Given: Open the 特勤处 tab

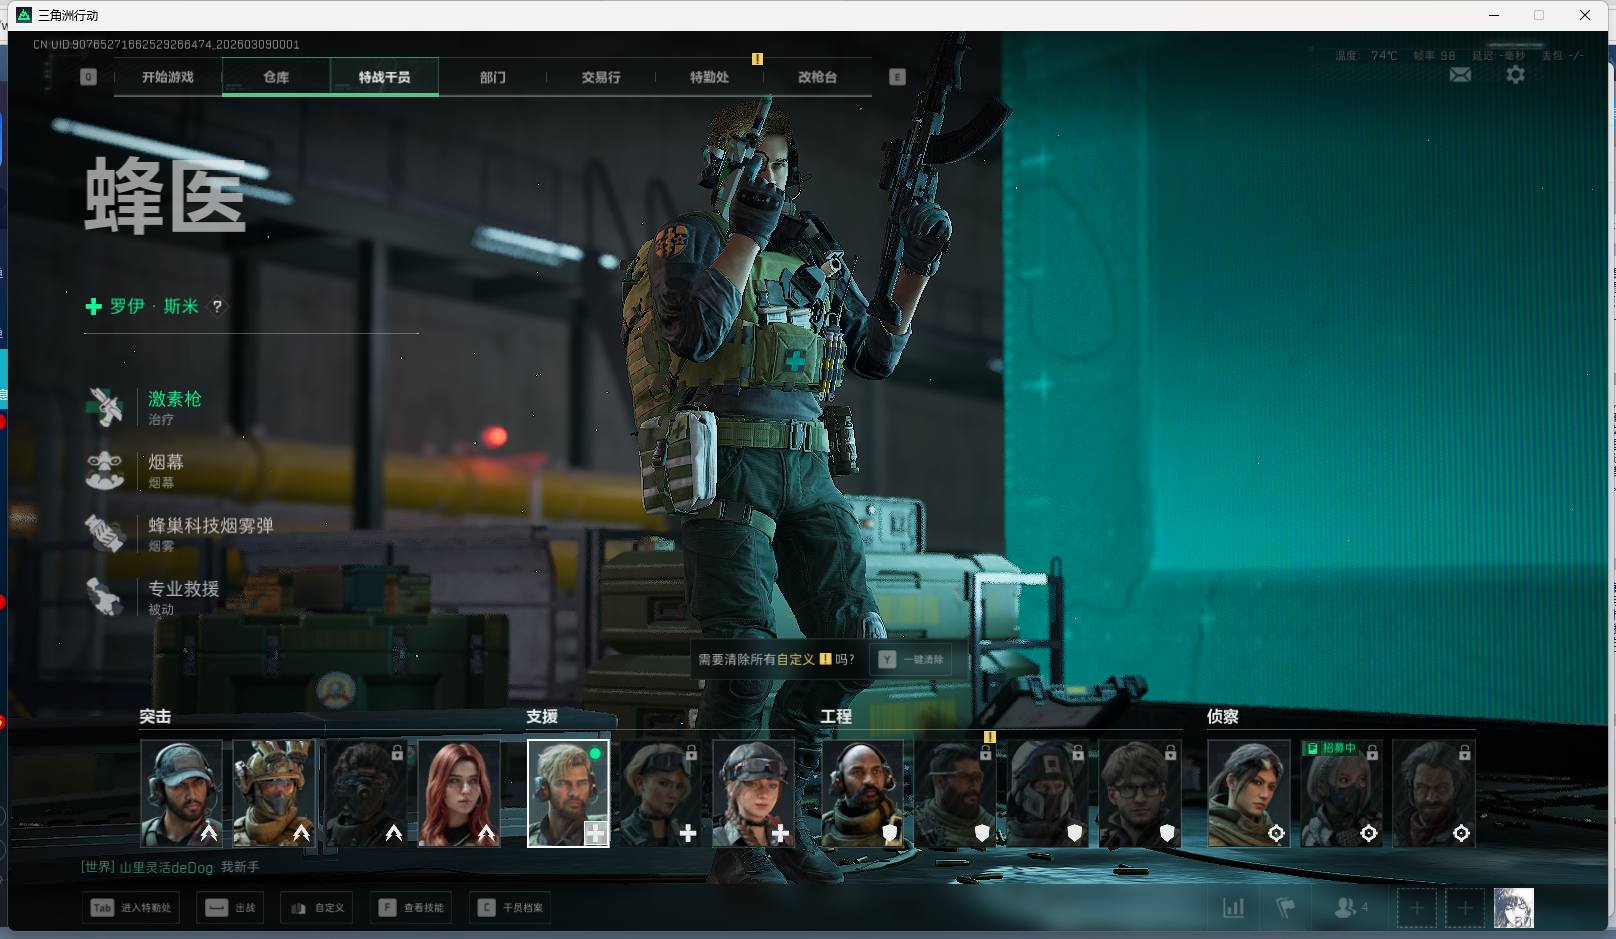Looking at the screenshot, I should (x=709, y=77).
